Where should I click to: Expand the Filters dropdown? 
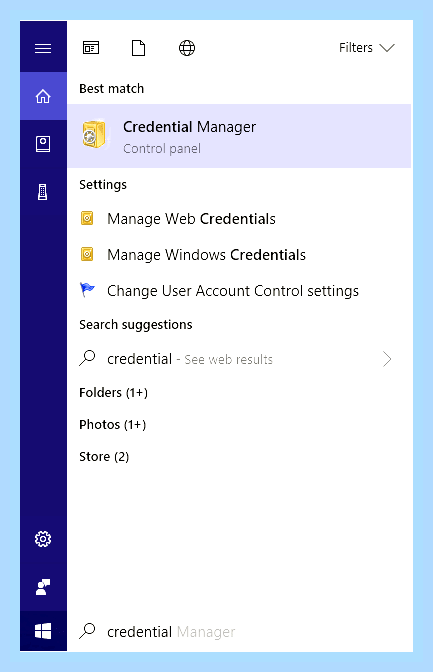pyautogui.click(x=367, y=48)
